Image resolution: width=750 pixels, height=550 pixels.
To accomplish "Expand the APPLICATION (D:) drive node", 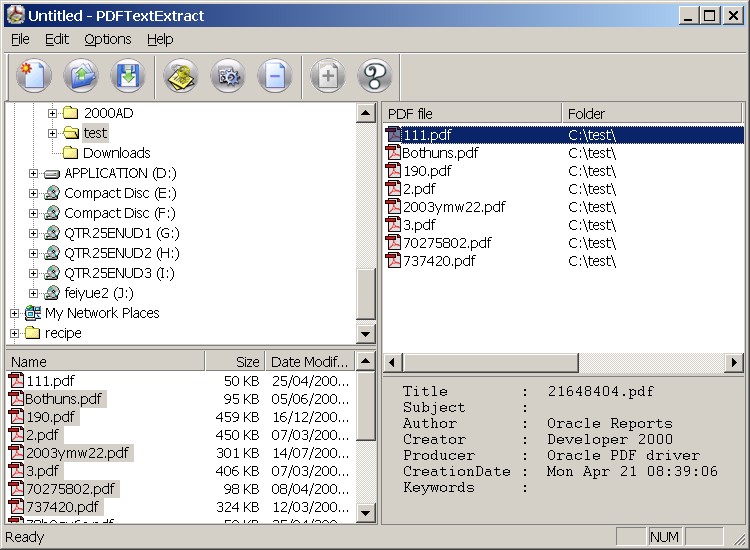I will (33, 173).
